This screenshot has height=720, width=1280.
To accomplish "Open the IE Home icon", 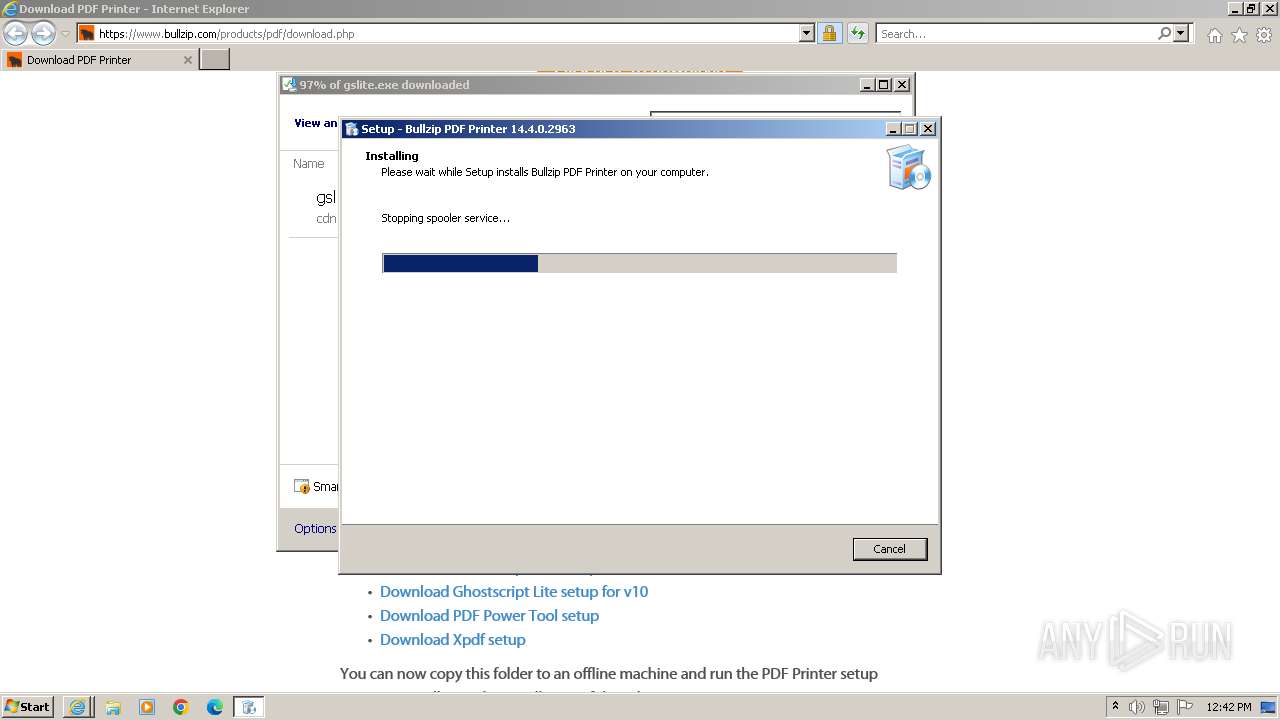I will [1214, 35].
